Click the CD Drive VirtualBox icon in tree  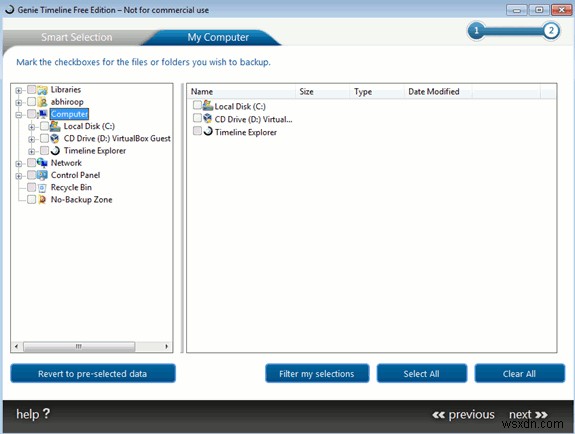pyautogui.click(x=55, y=139)
